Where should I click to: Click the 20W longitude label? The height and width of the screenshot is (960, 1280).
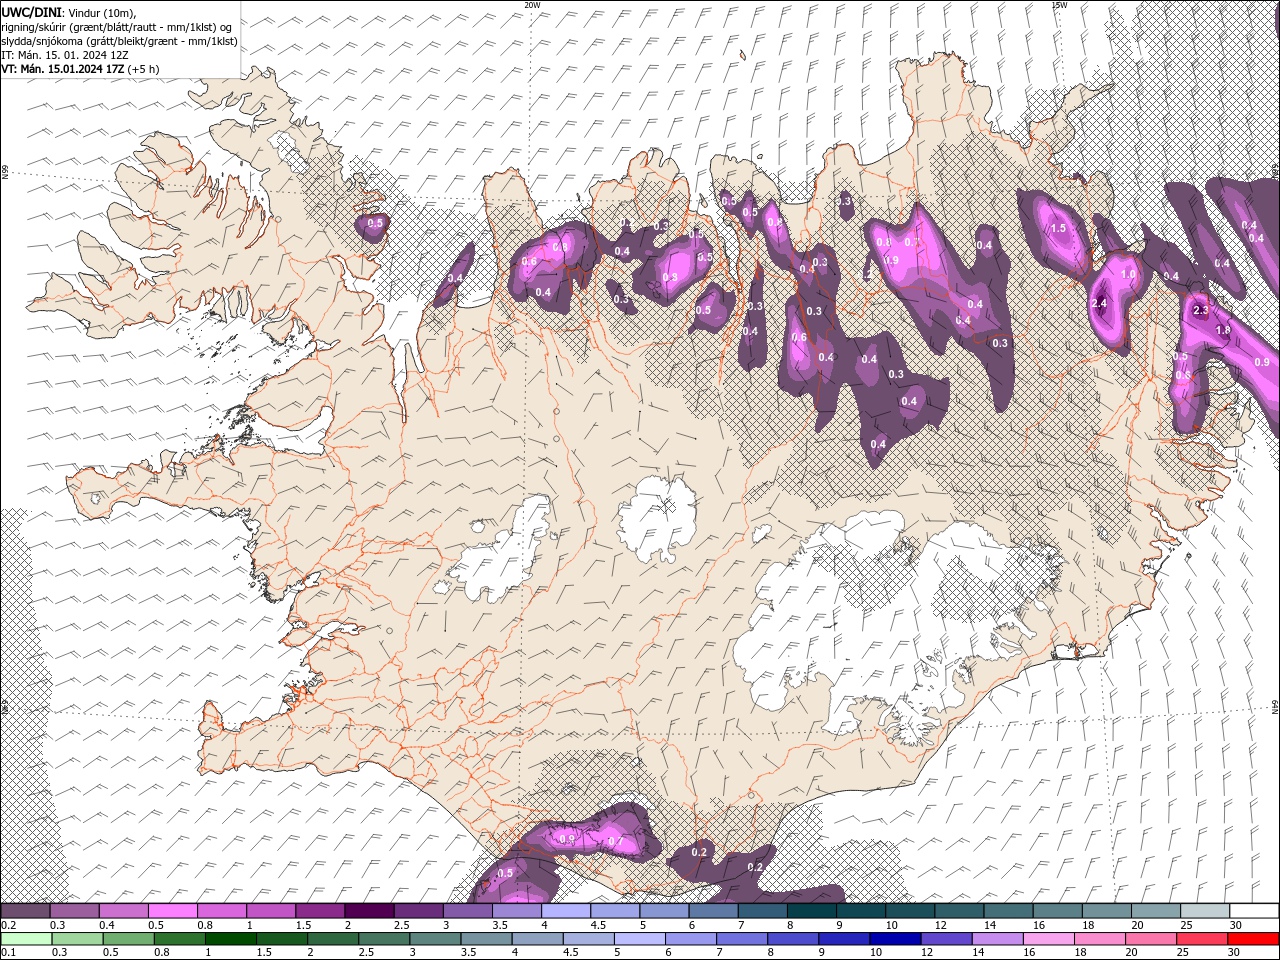(532, 5)
